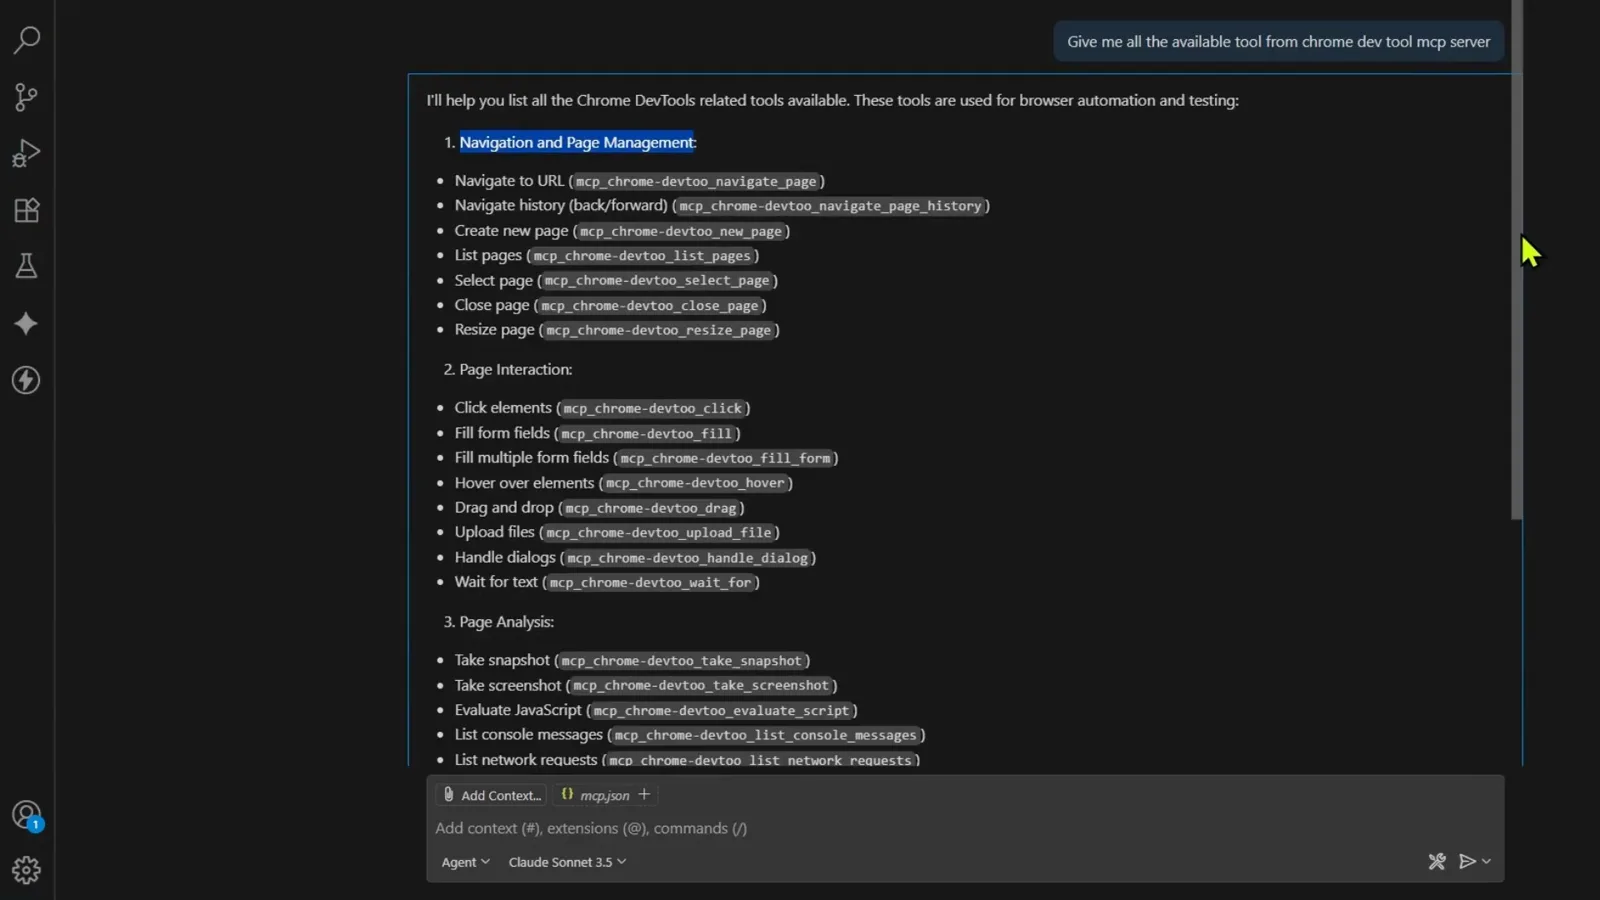1600x900 pixels.
Task: Click mcp_chrome-devtoo_select_page code text
Action: click(657, 281)
